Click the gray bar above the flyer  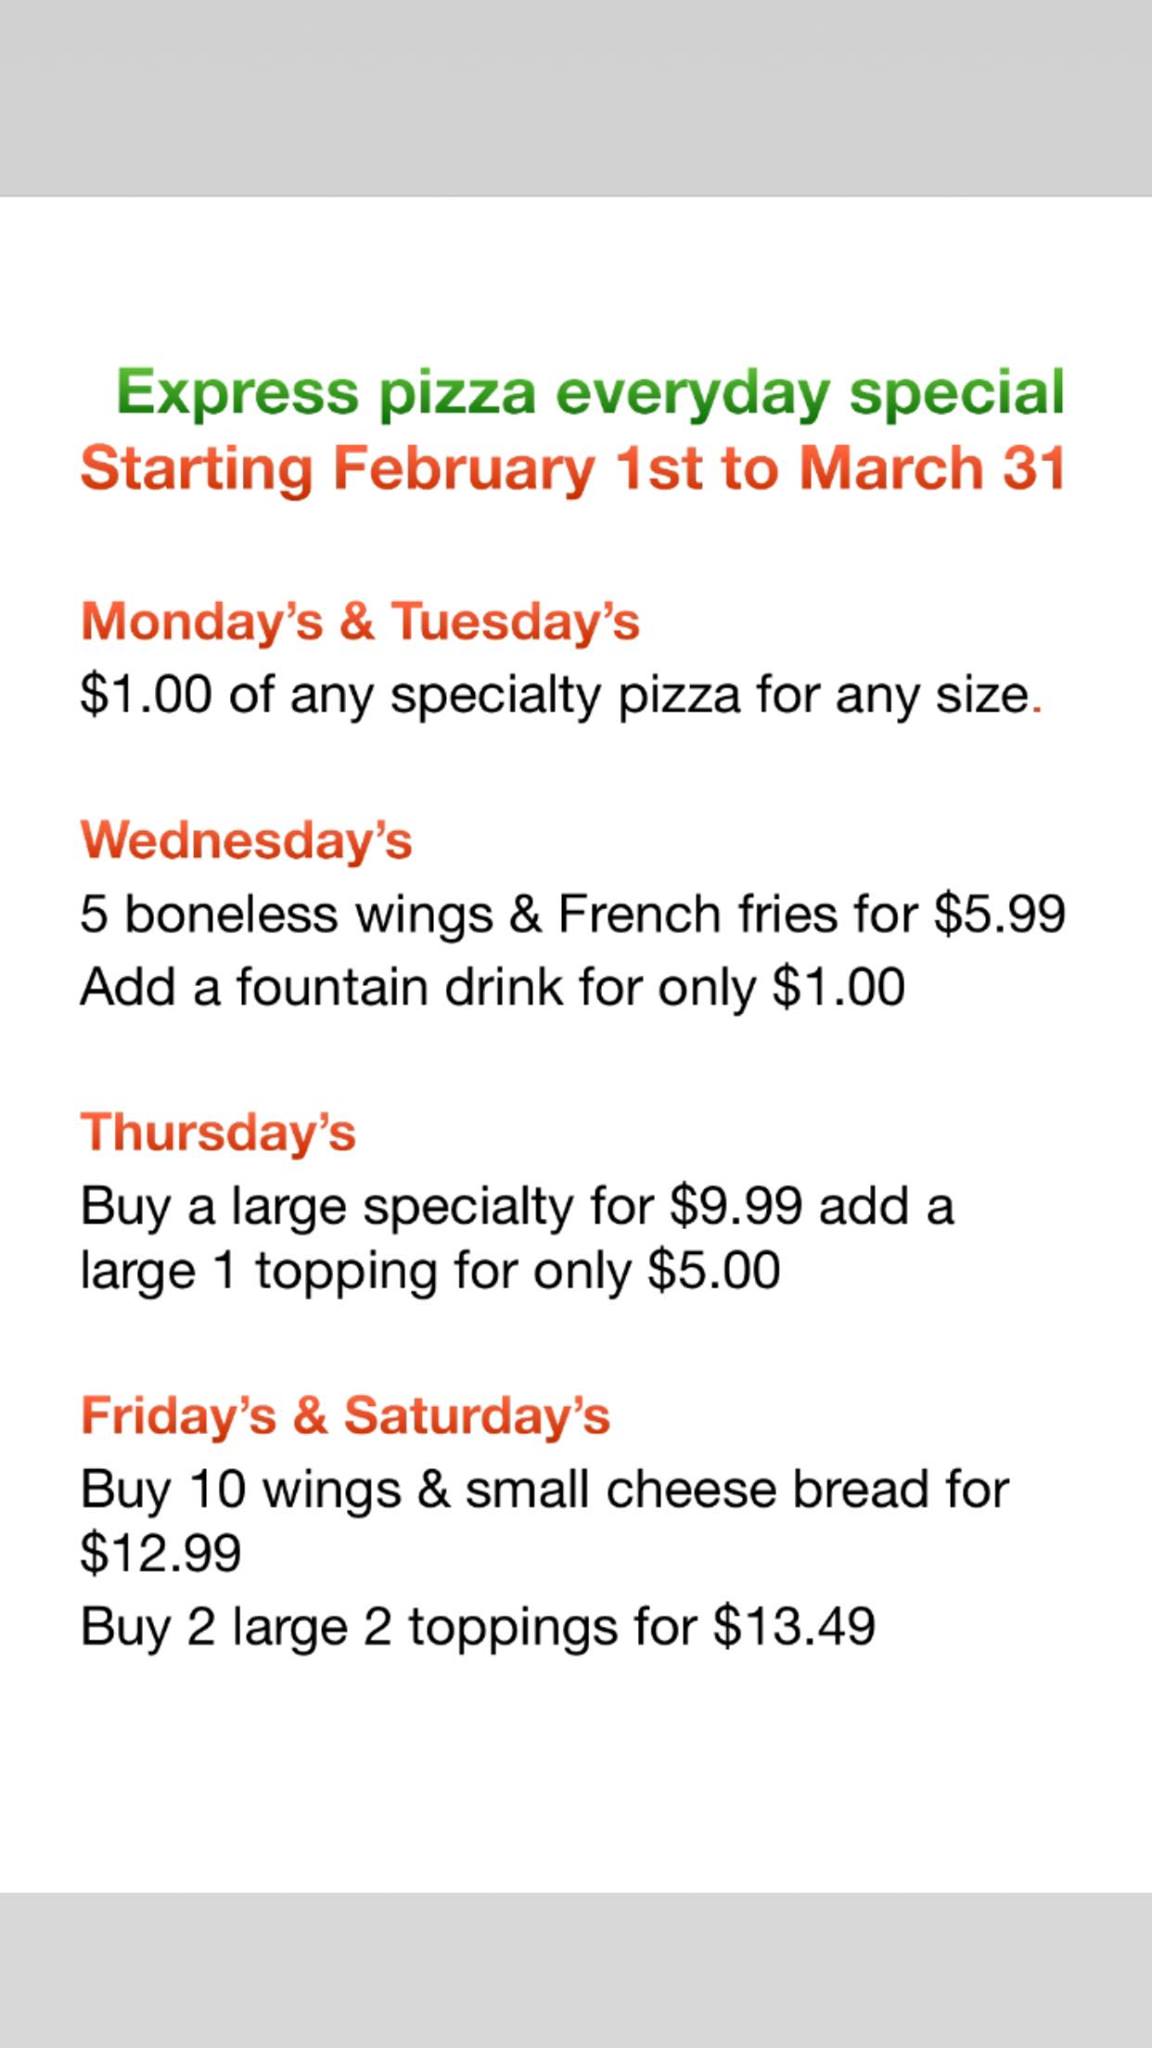pyautogui.click(x=576, y=98)
